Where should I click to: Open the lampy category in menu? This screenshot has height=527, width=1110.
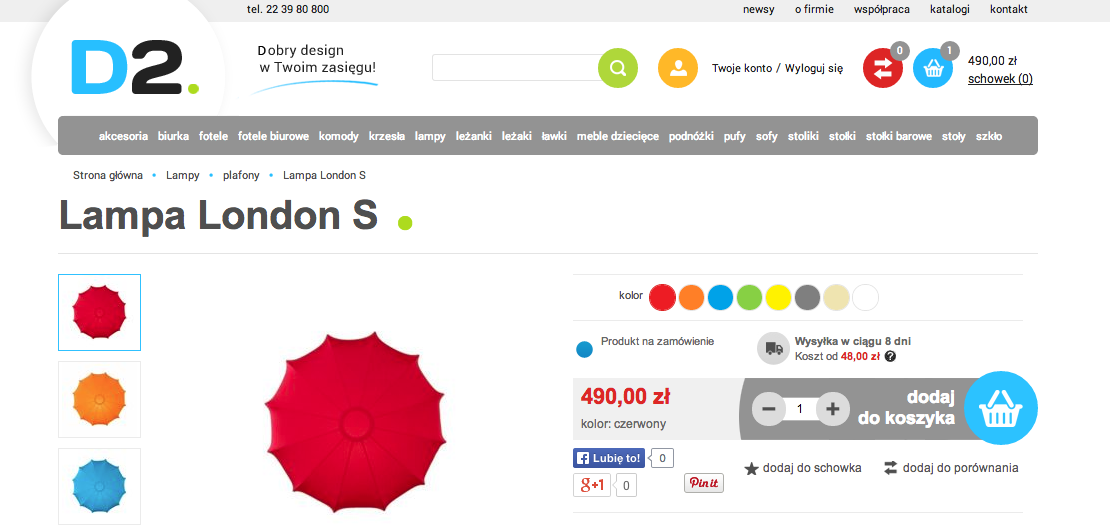point(430,136)
